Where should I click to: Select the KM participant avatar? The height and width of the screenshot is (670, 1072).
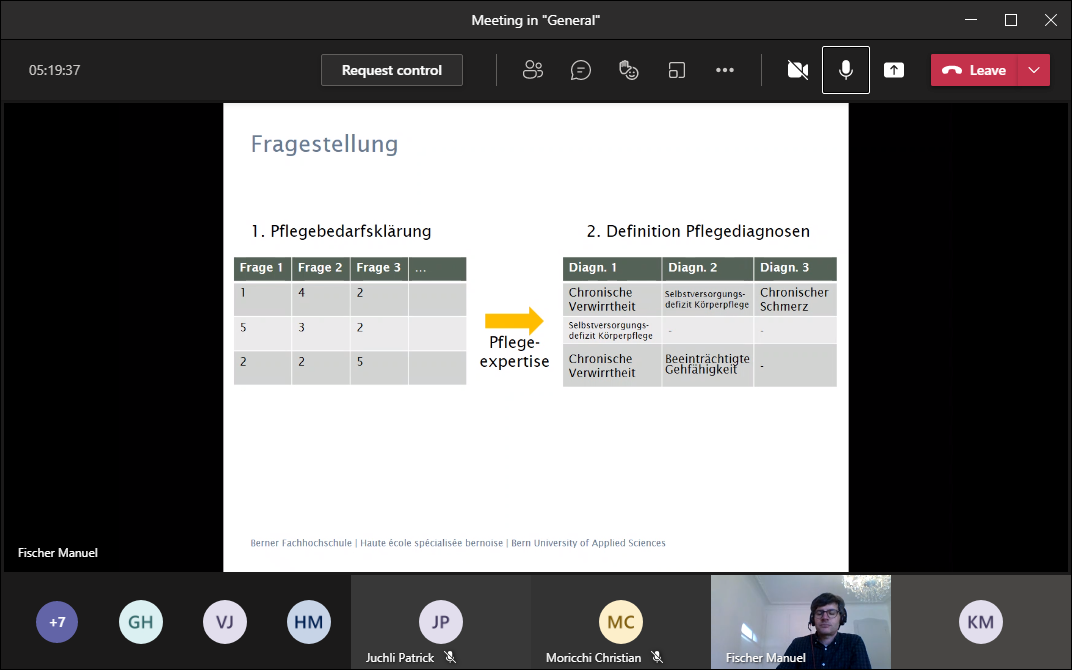pos(980,622)
